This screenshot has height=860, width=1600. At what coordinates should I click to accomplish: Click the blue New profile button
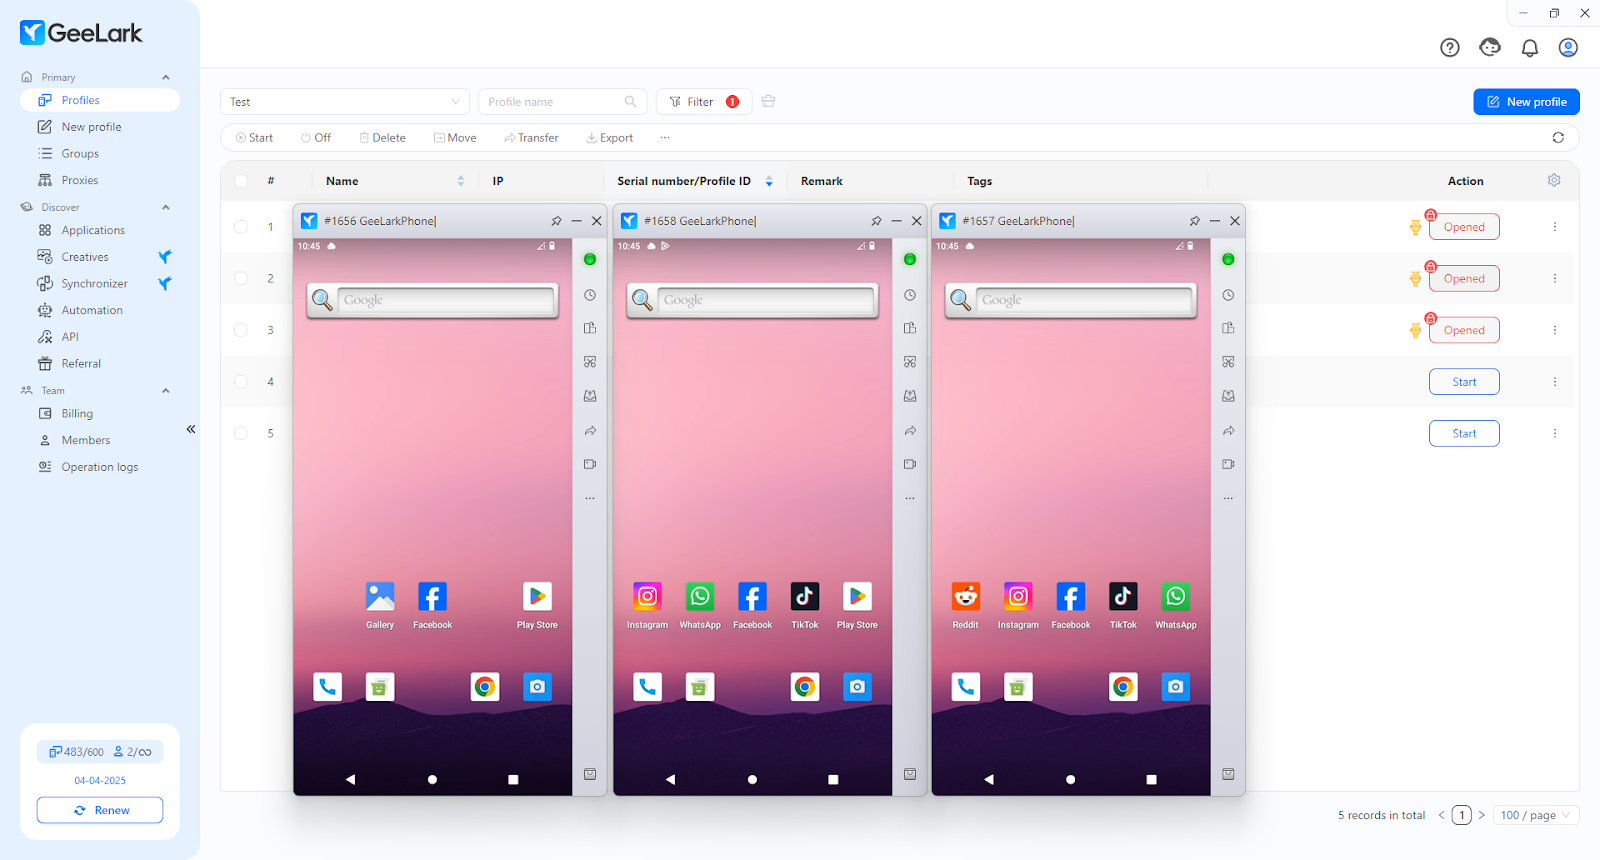(1526, 102)
